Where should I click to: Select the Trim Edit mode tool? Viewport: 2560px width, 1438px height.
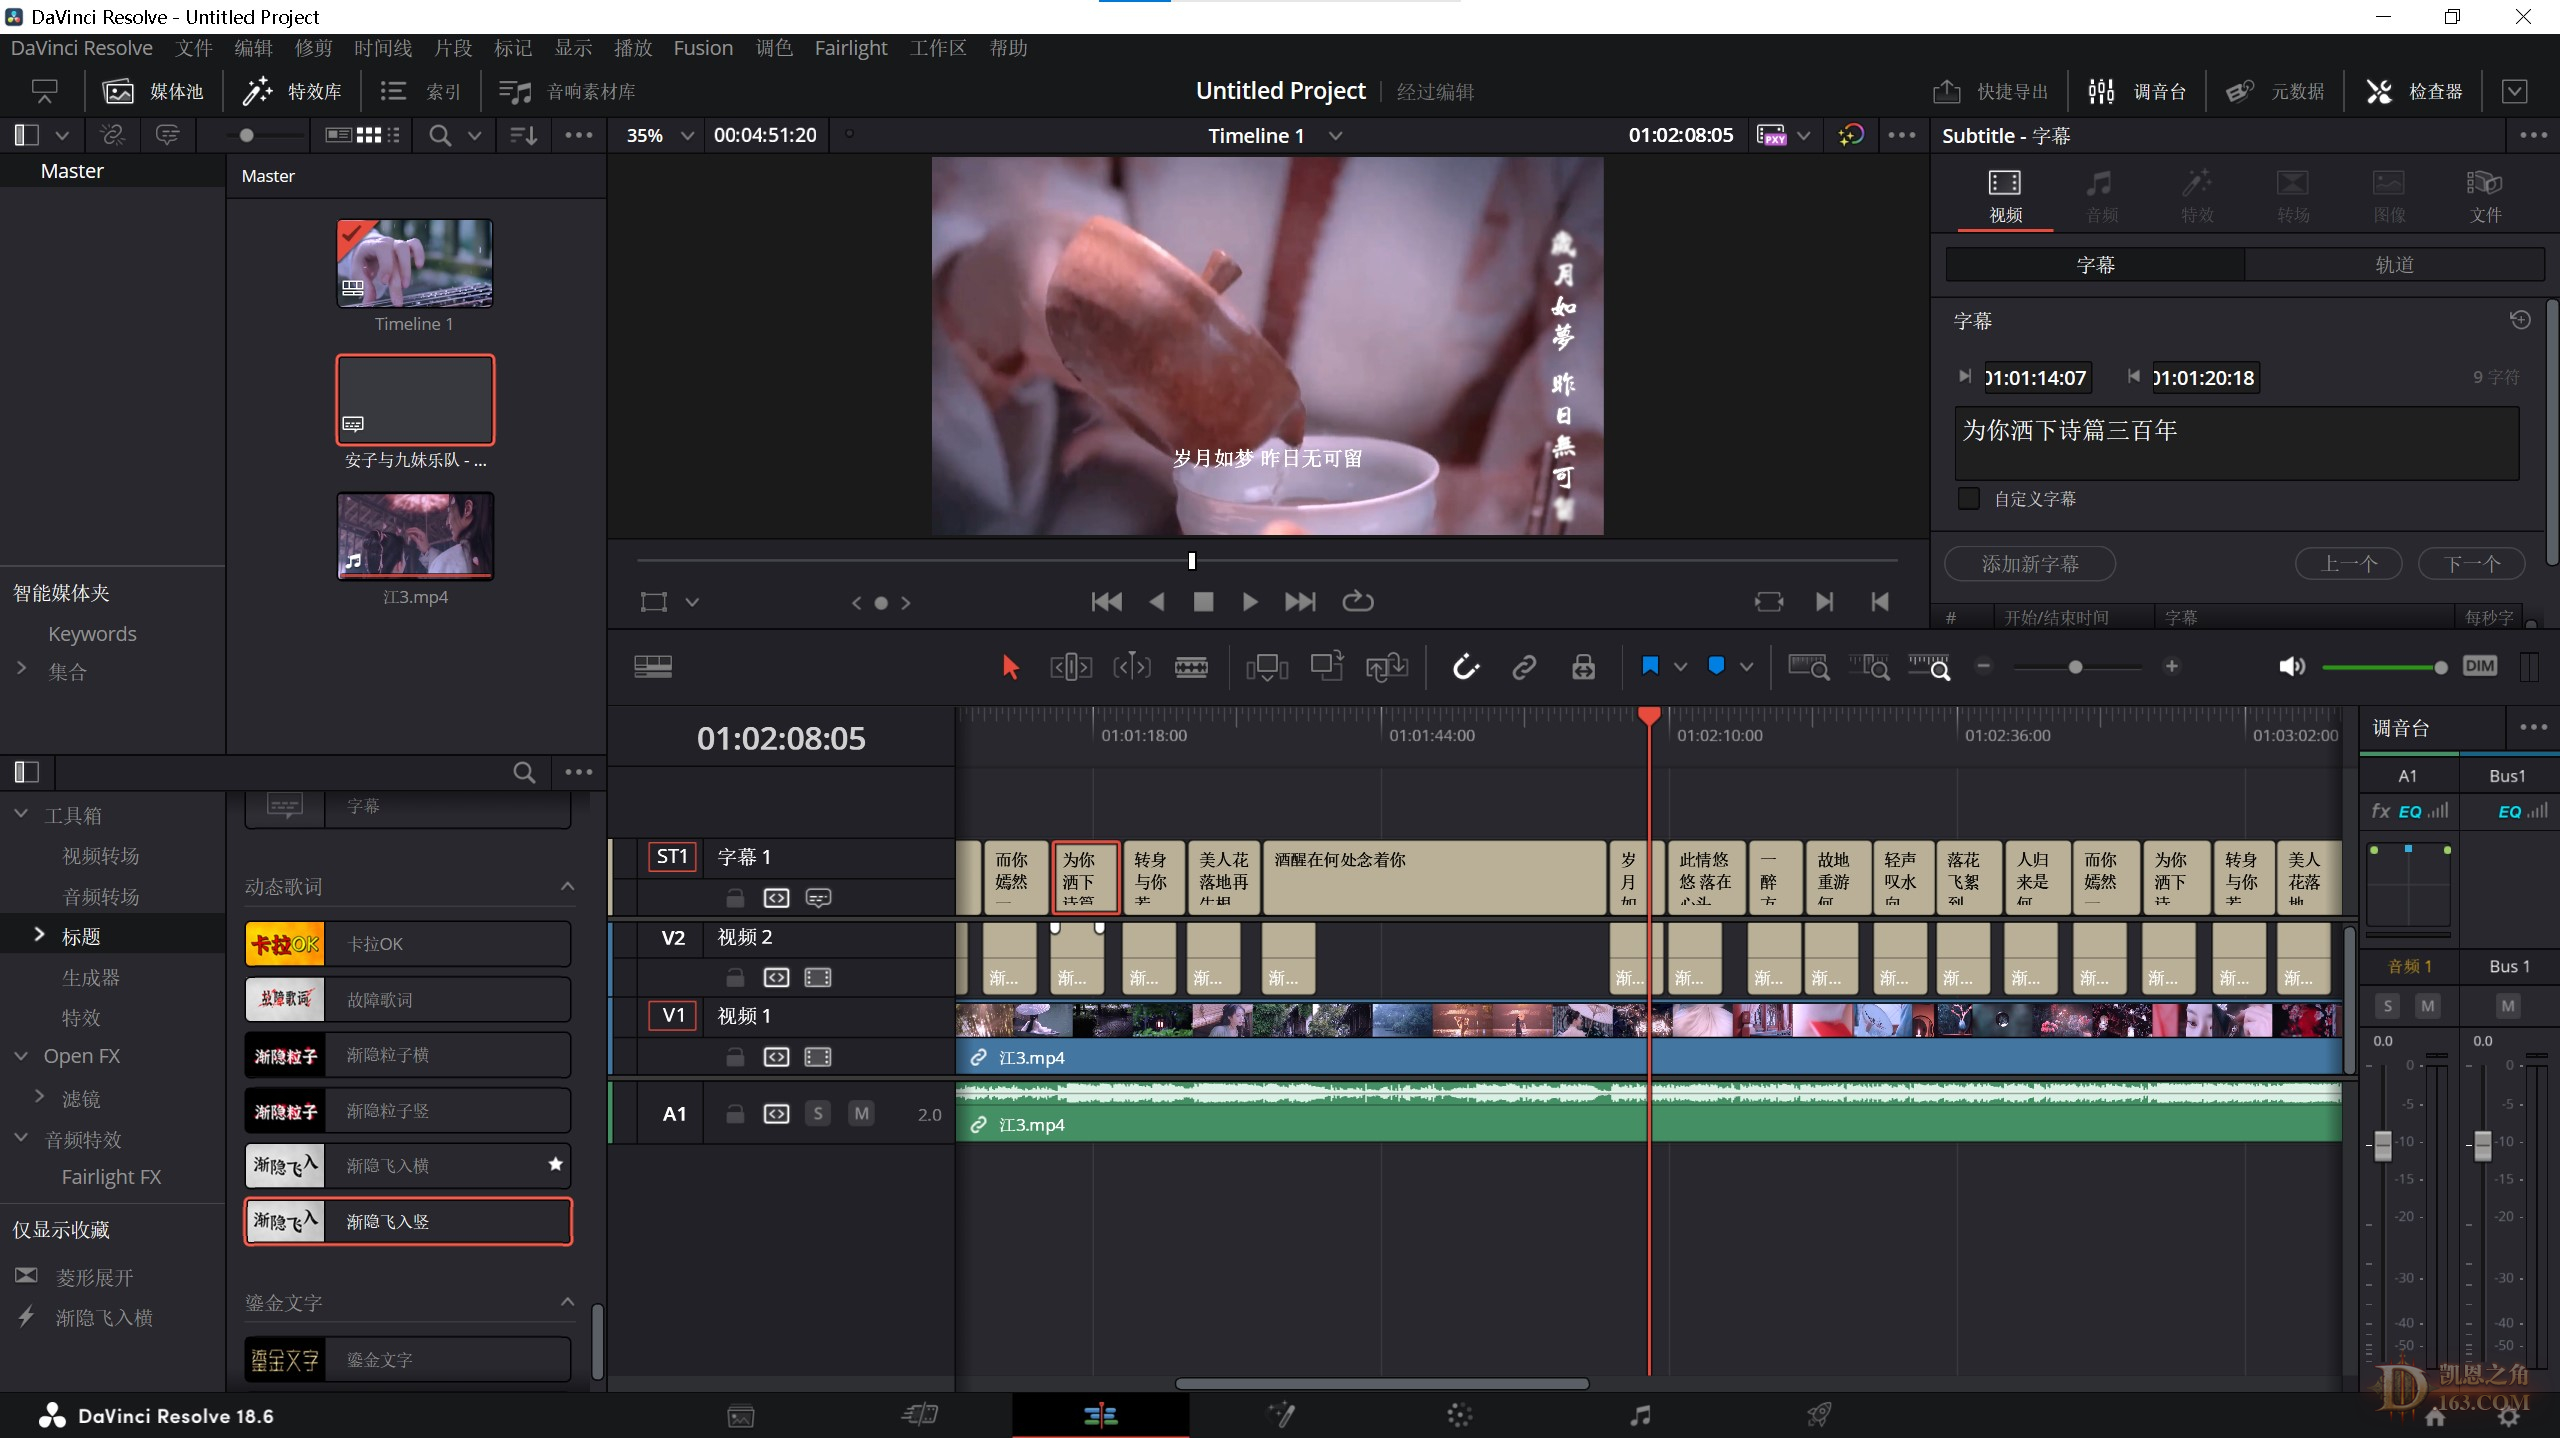point(1070,667)
